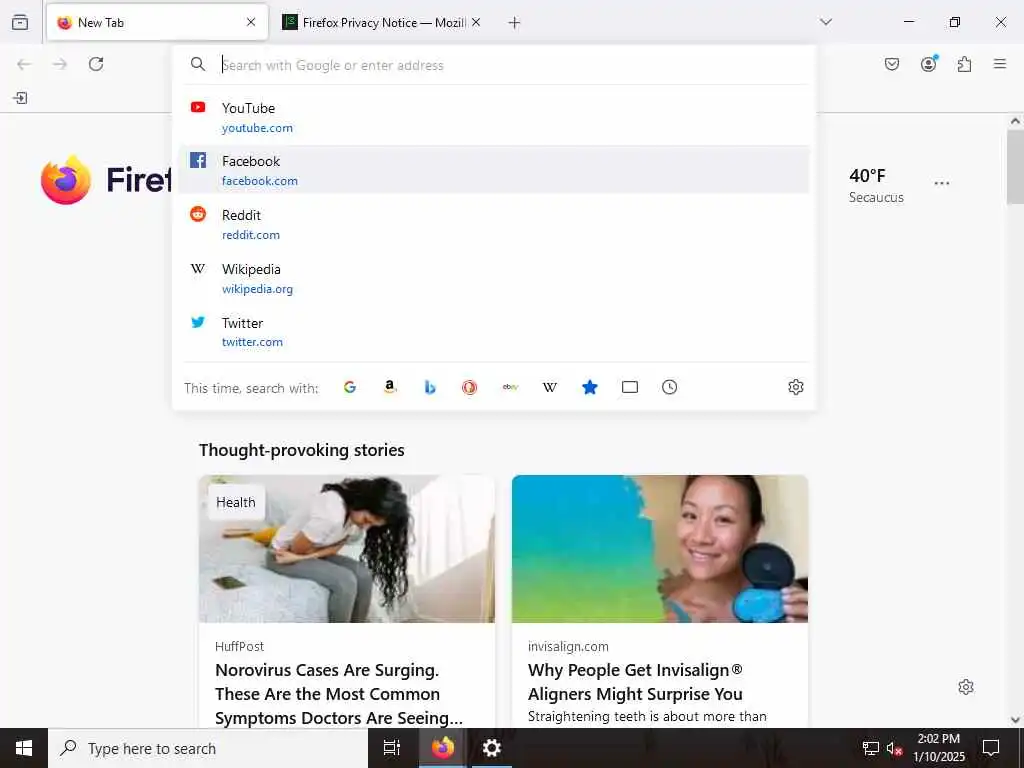The image size is (1024, 768).
Task: Open the new tab personalize gear
Action: [x=966, y=687]
